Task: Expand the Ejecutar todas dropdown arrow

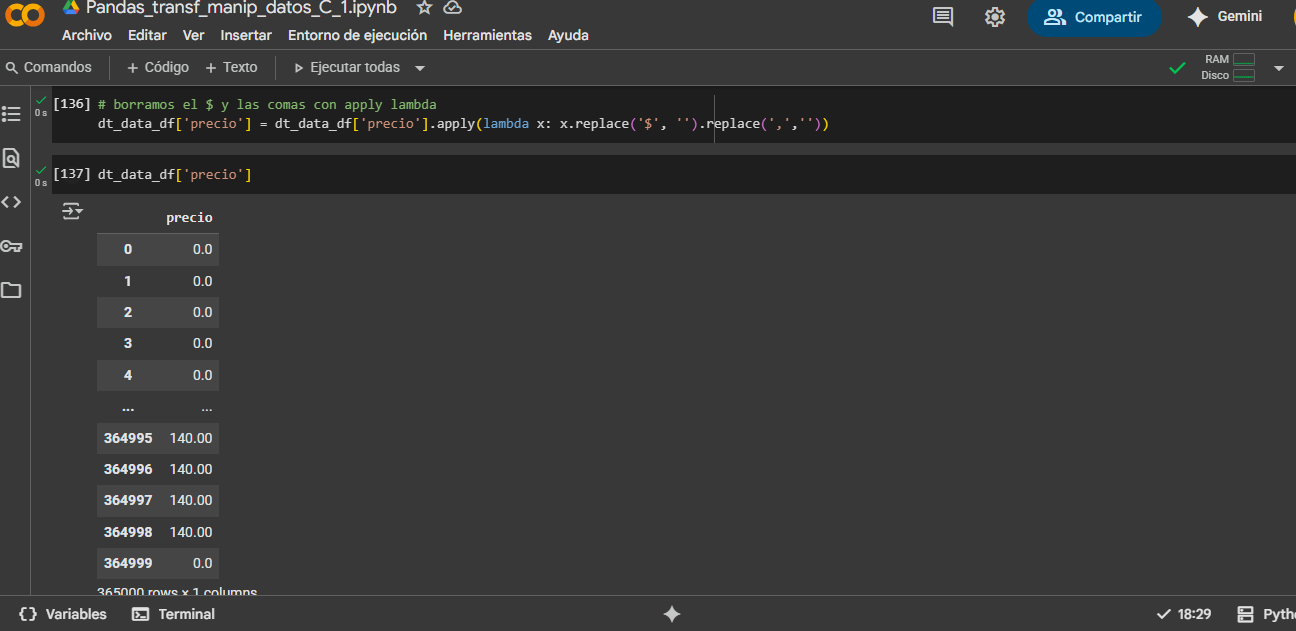Action: point(420,68)
